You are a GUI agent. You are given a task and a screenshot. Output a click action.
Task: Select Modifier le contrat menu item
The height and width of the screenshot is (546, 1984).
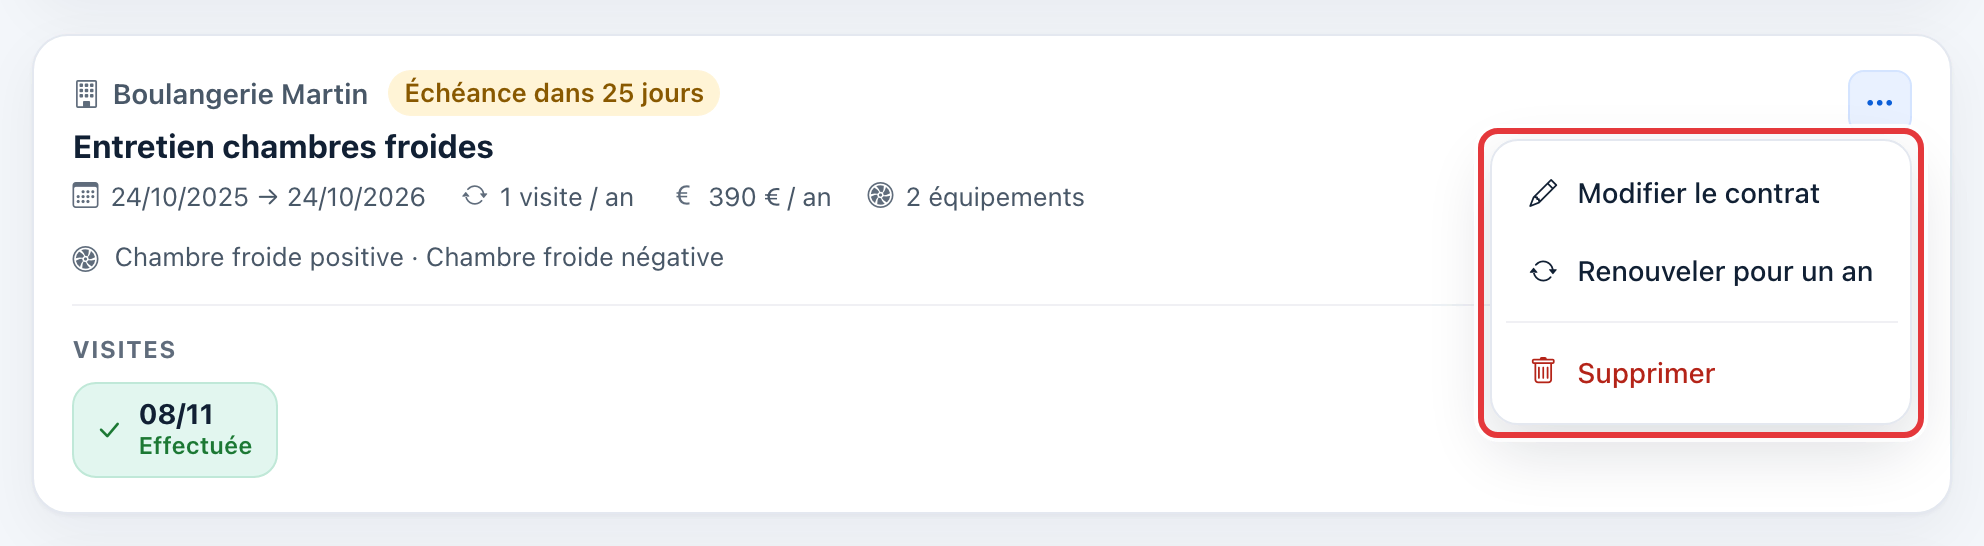pyautogui.click(x=1700, y=193)
